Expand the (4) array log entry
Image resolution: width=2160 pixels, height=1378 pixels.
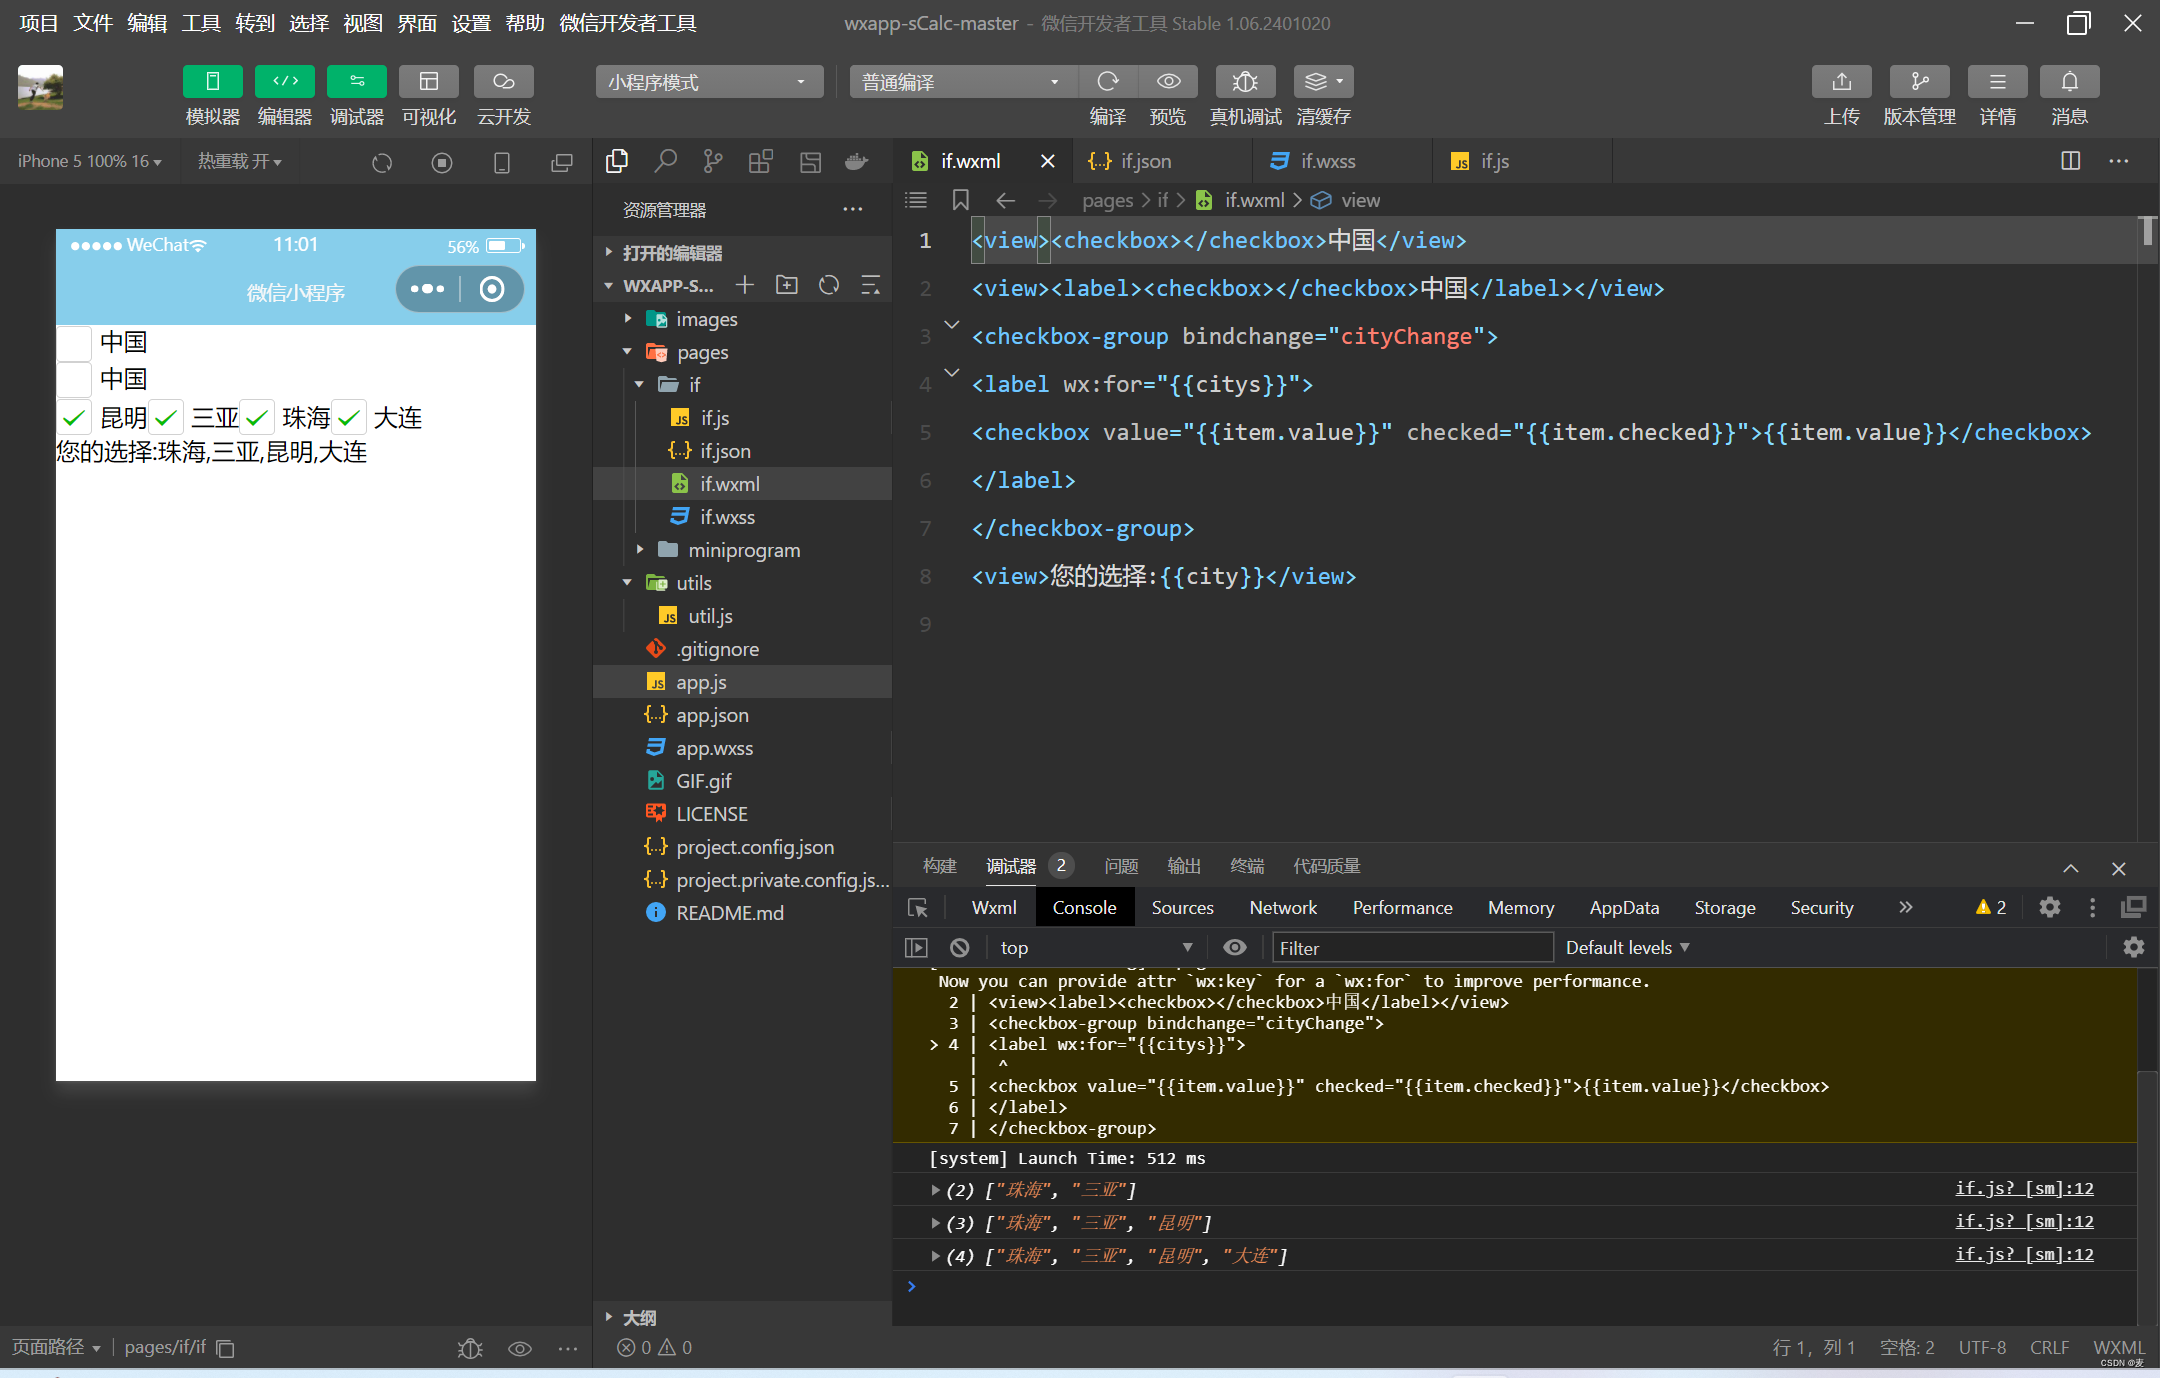point(935,1255)
